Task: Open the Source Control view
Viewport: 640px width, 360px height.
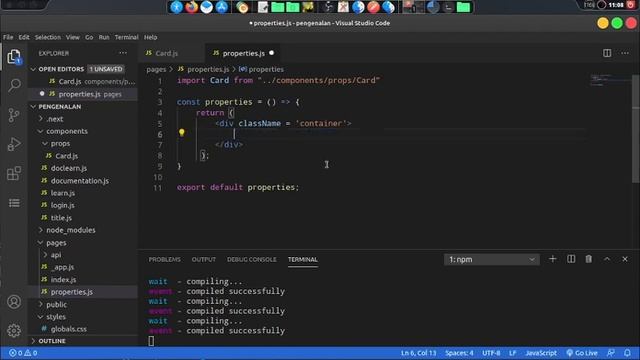Action: click(14, 115)
